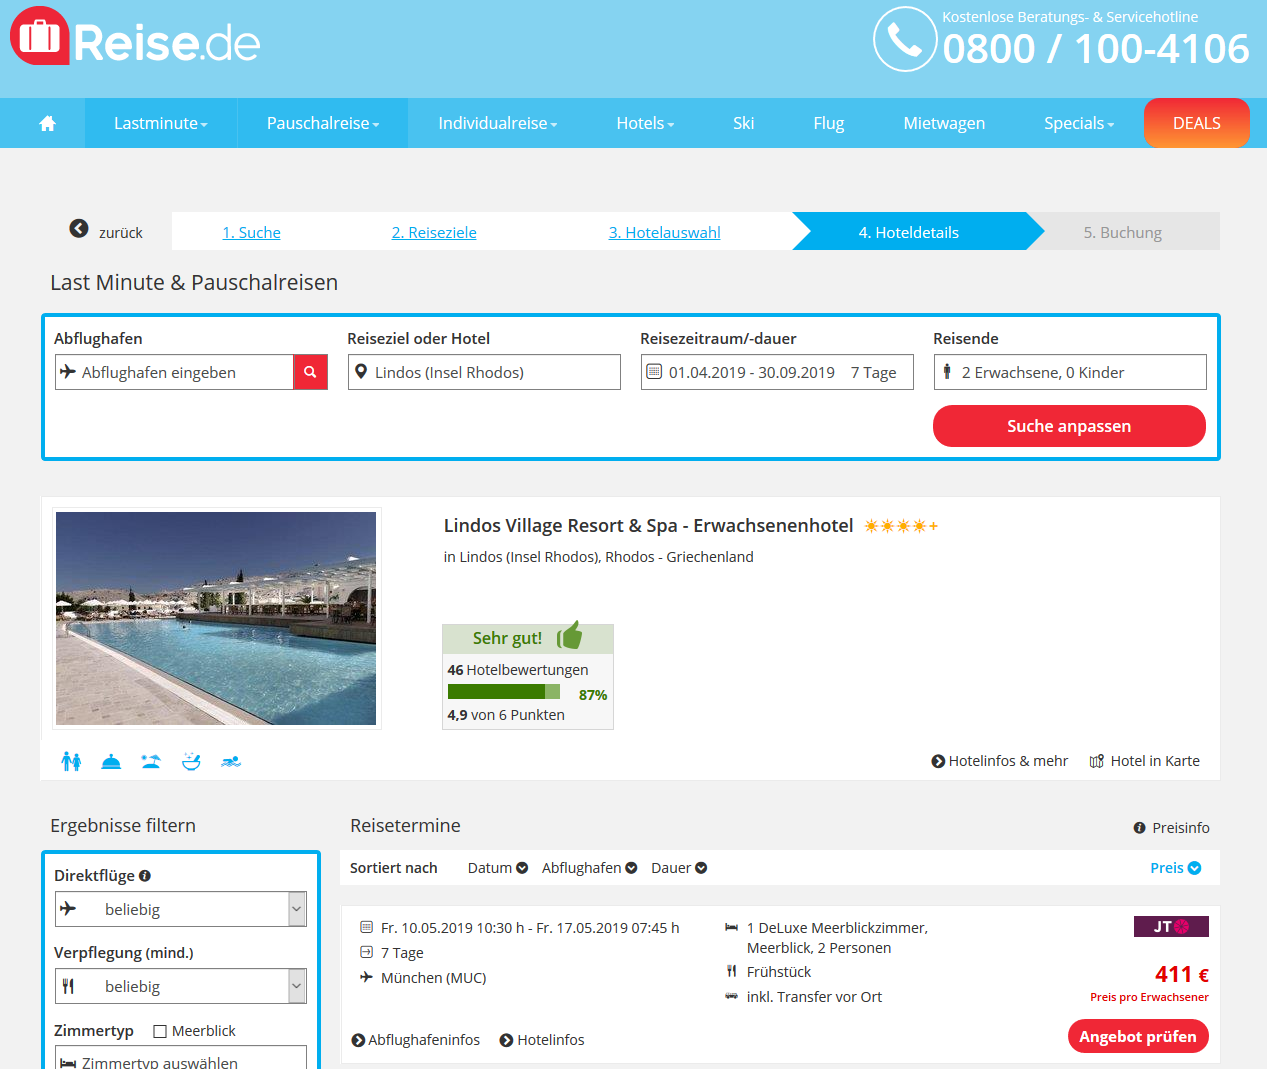Sort results by Abflughafen

pyautogui.click(x=590, y=868)
